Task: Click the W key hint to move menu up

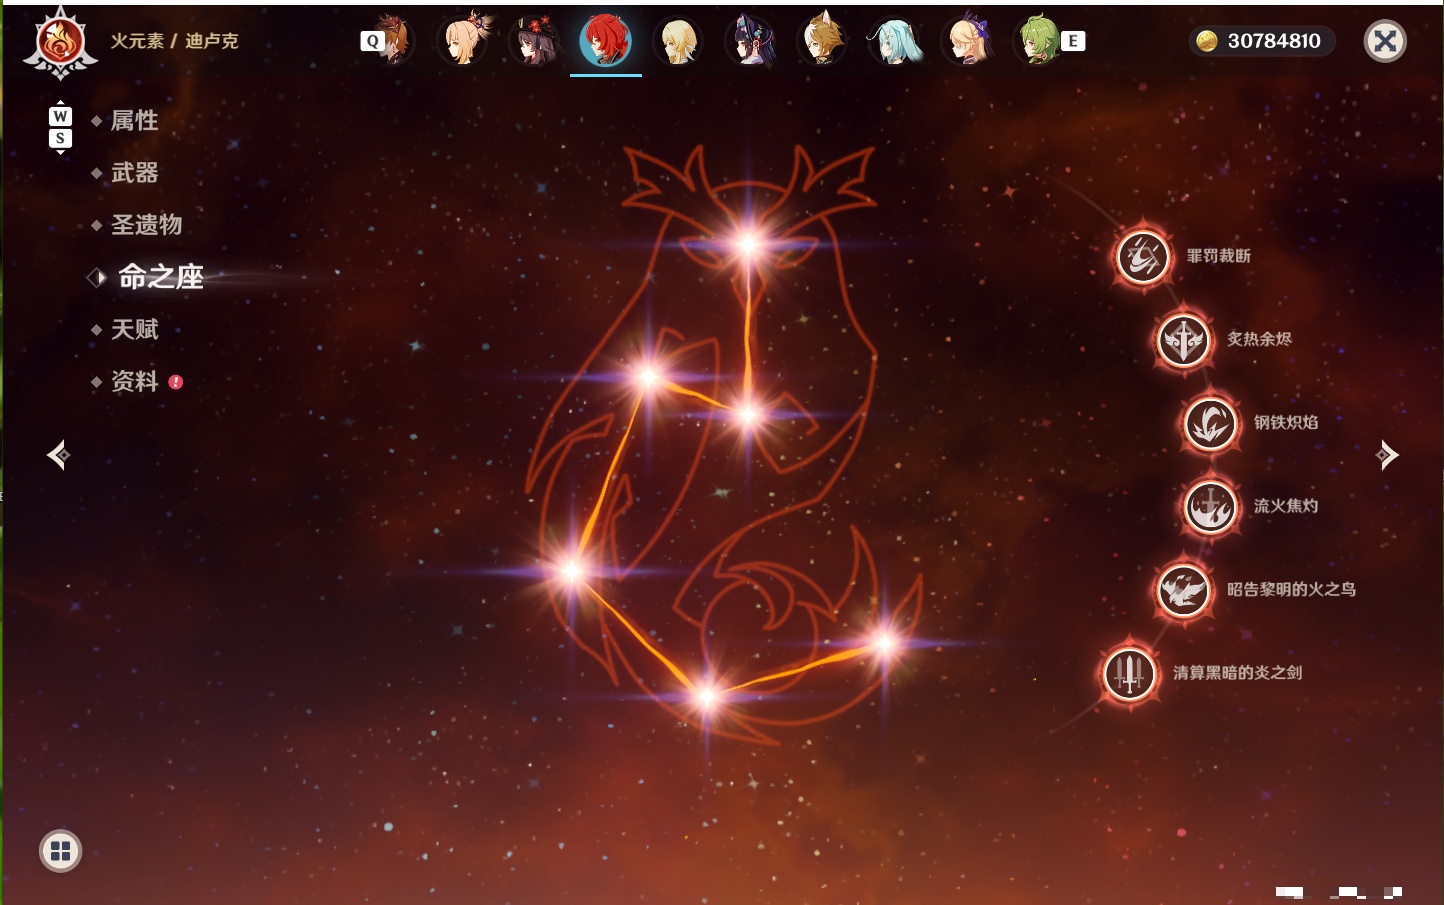Action: 60,116
